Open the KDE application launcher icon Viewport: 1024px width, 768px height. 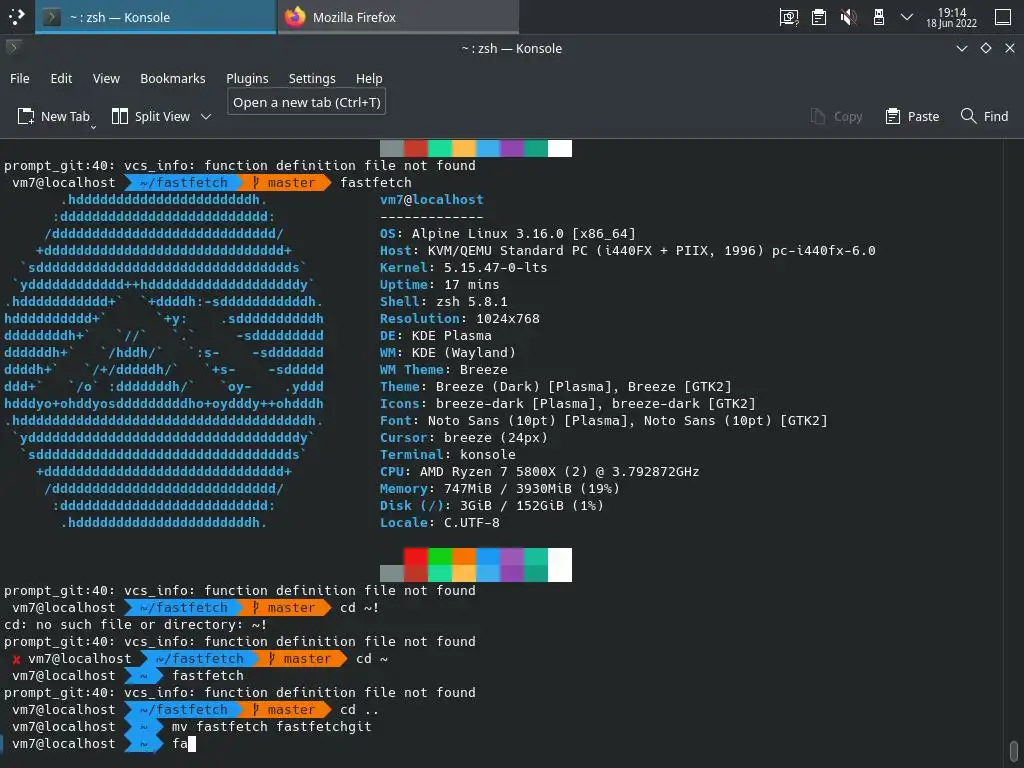[x=16, y=16]
